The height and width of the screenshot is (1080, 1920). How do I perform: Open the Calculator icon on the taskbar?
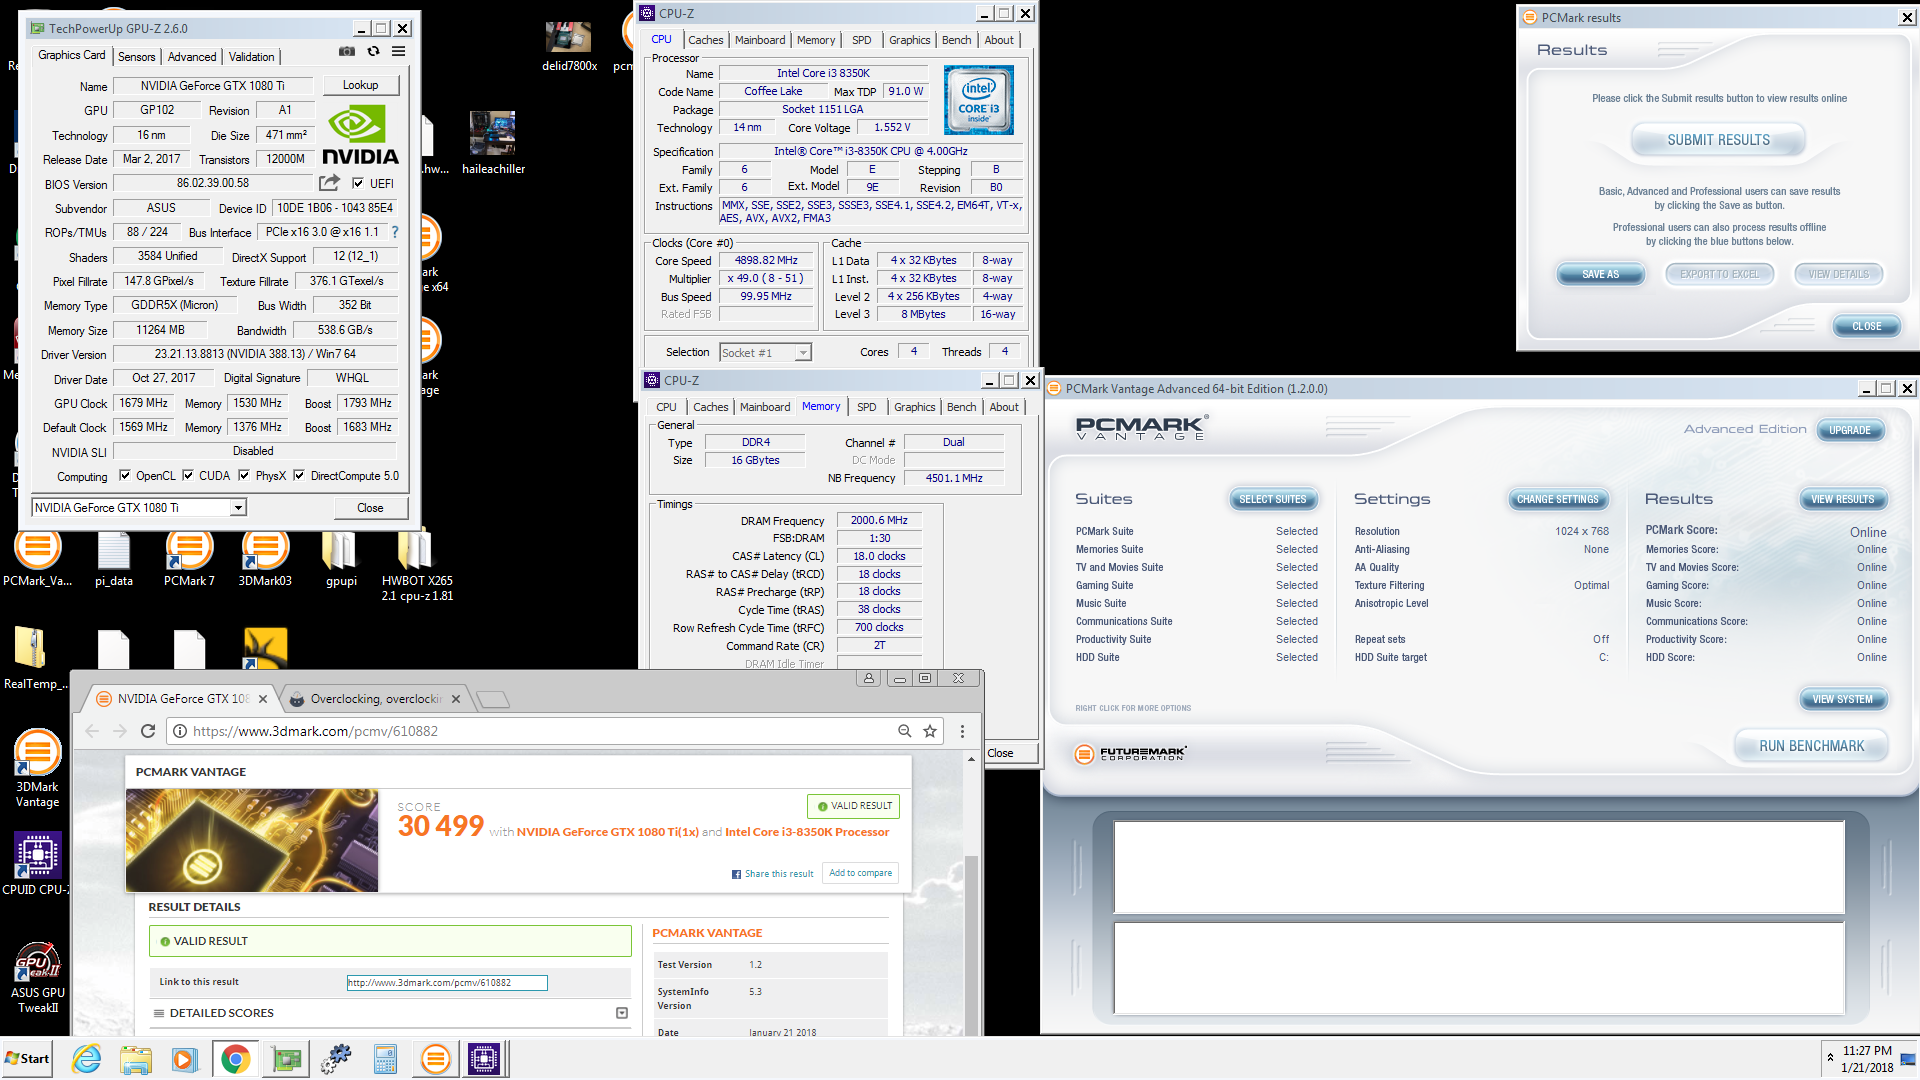tap(385, 1059)
